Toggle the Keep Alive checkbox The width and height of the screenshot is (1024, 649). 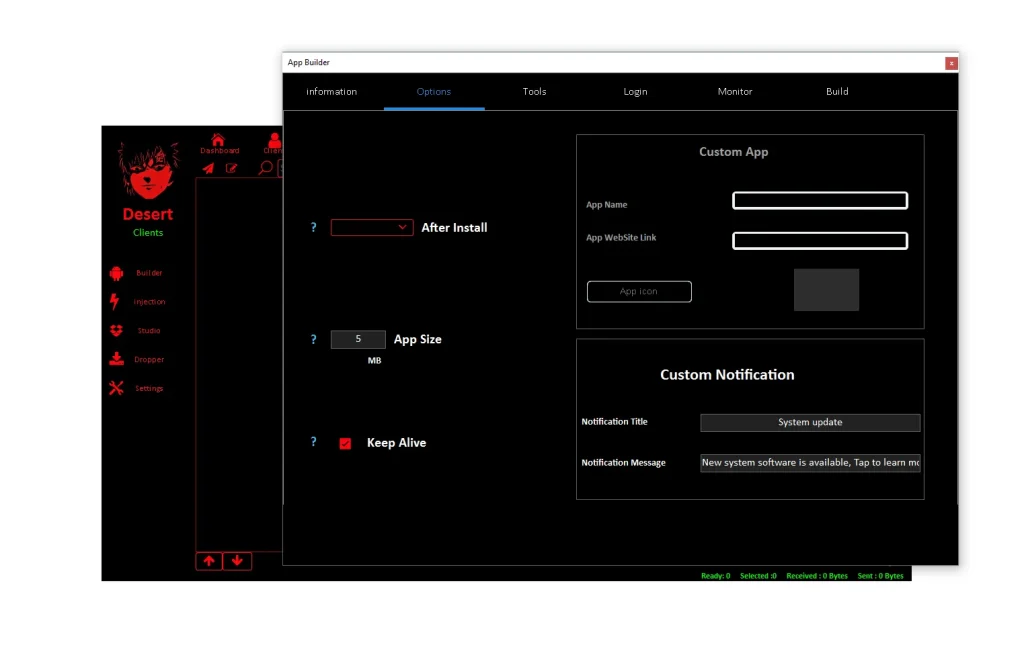tap(345, 443)
